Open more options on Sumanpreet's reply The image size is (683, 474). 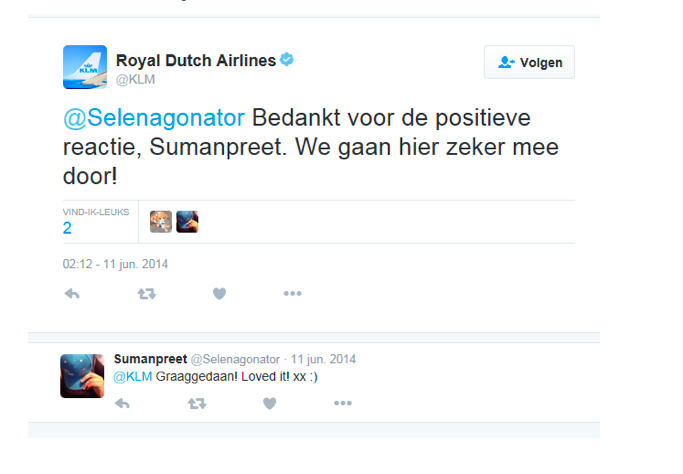click(x=343, y=404)
